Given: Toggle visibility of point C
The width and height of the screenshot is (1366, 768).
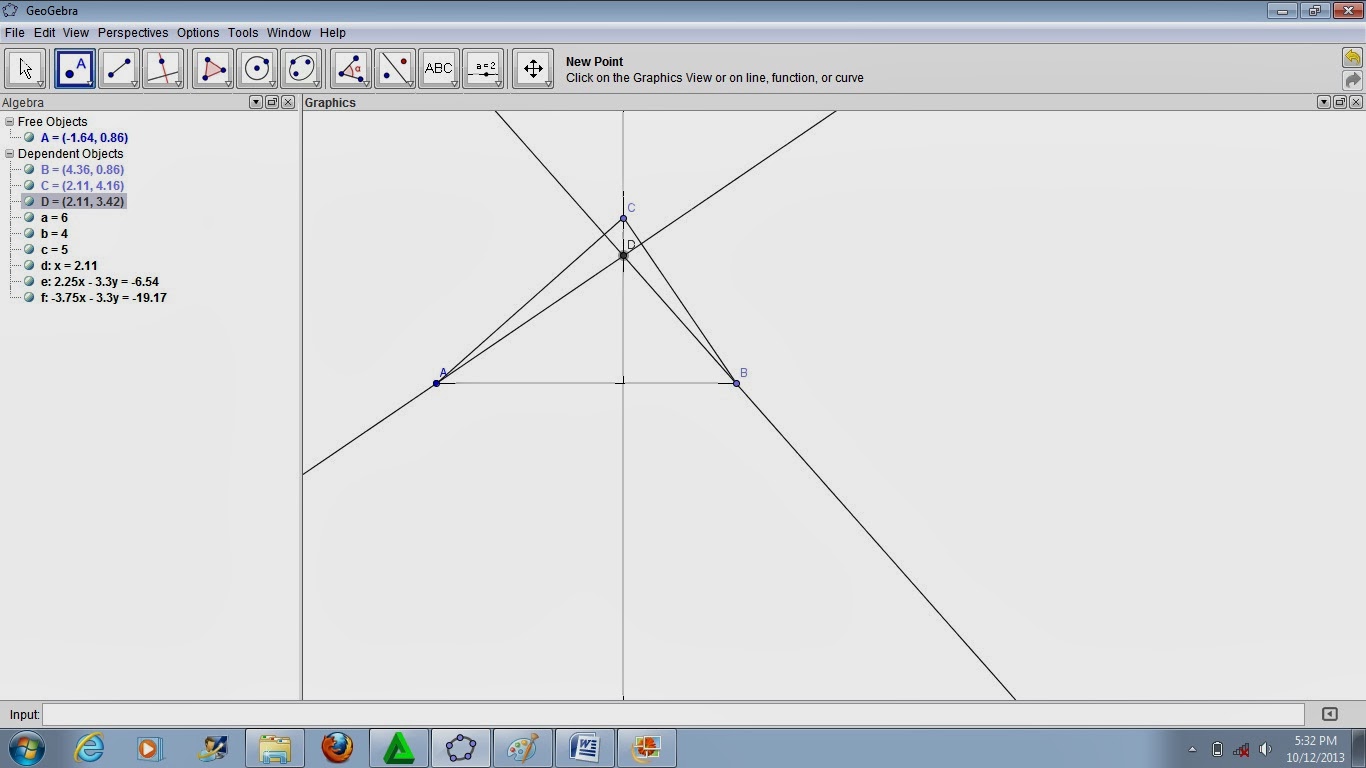Looking at the screenshot, I should click(x=29, y=185).
